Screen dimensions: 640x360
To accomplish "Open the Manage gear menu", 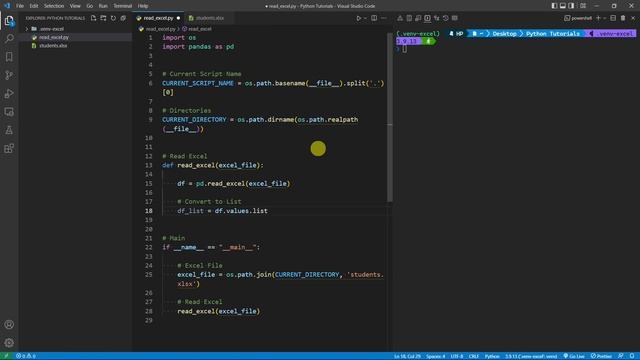I will [9, 342].
